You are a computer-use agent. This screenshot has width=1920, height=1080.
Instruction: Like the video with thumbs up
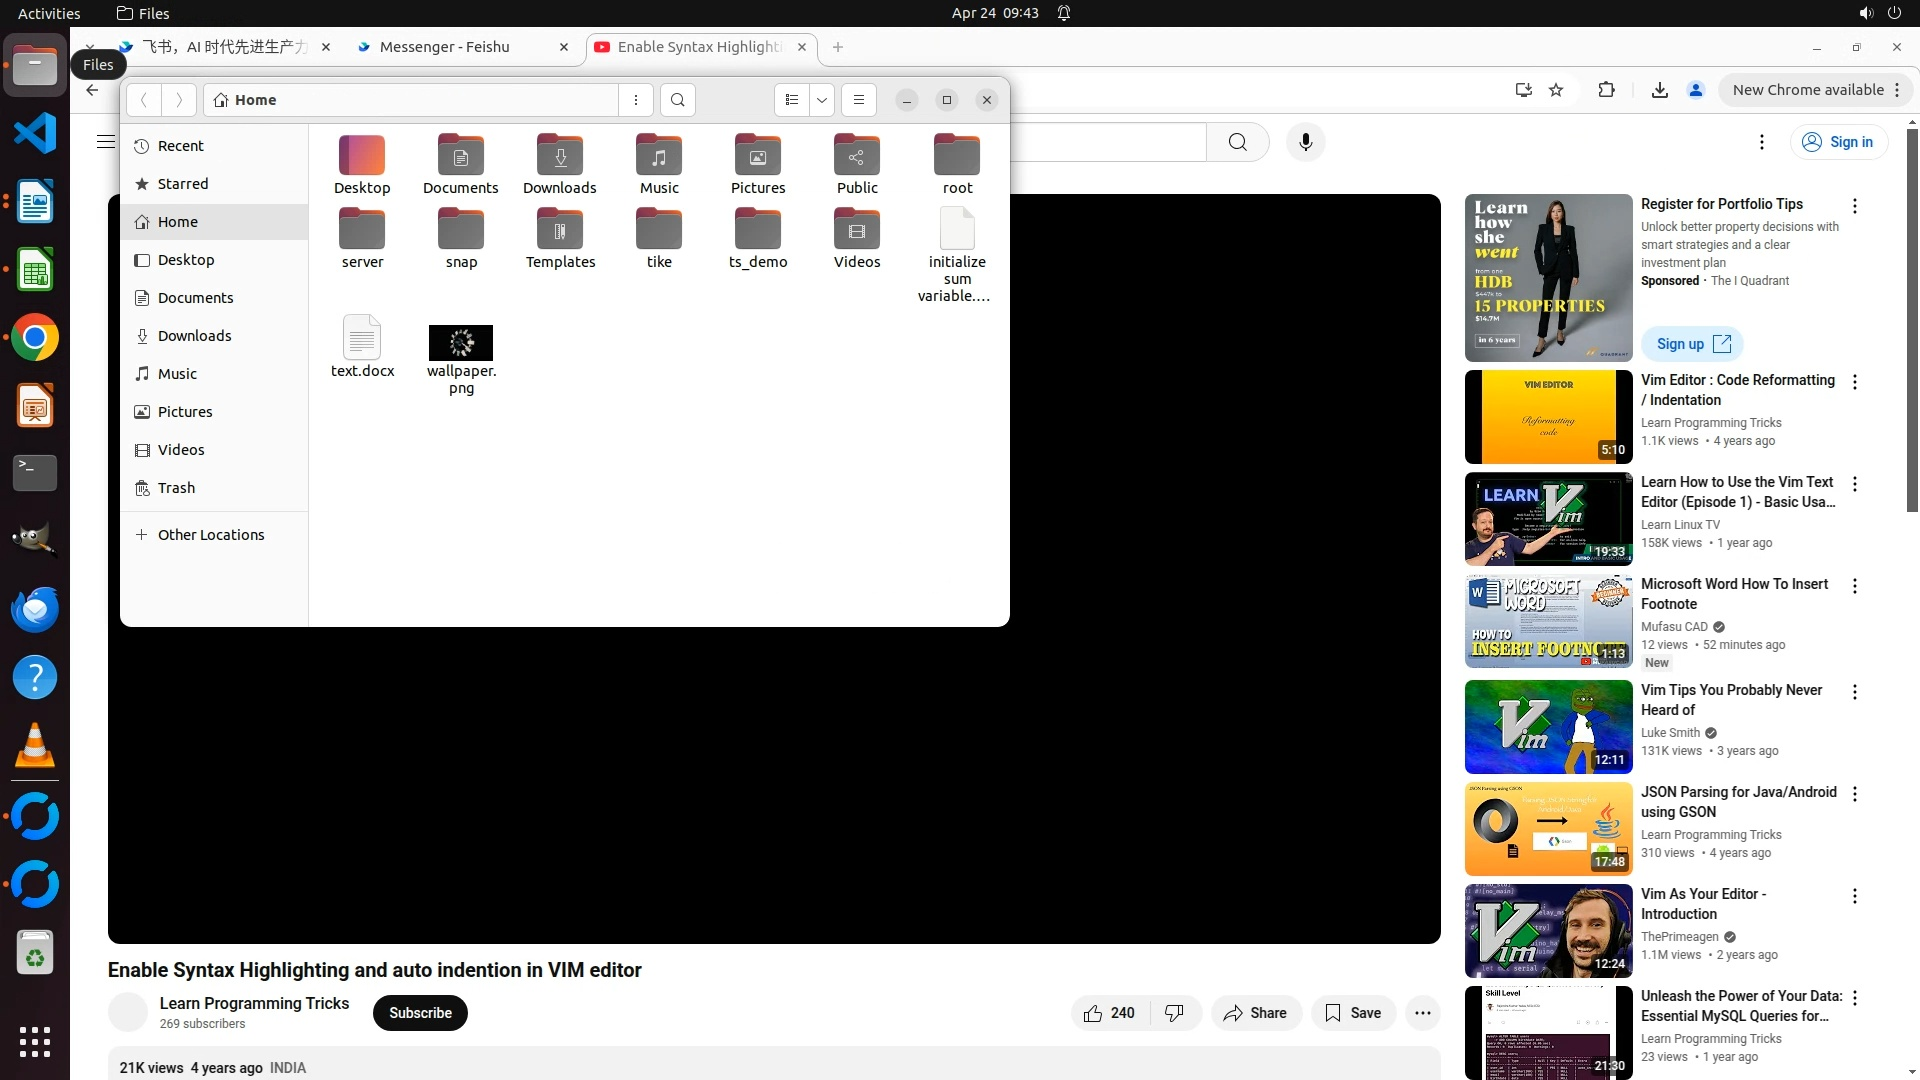click(1094, 1013)
